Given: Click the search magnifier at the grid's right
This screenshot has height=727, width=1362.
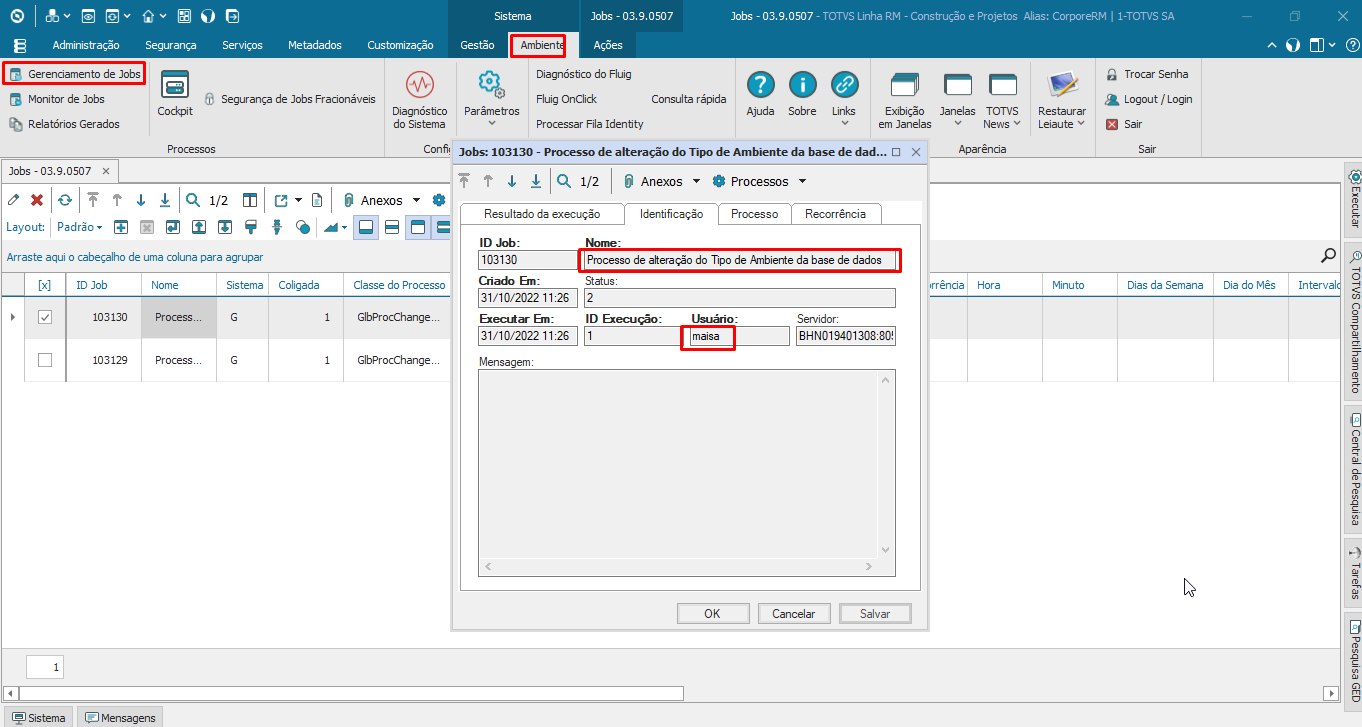Looking at the screenshot, I should [1329, 256].
